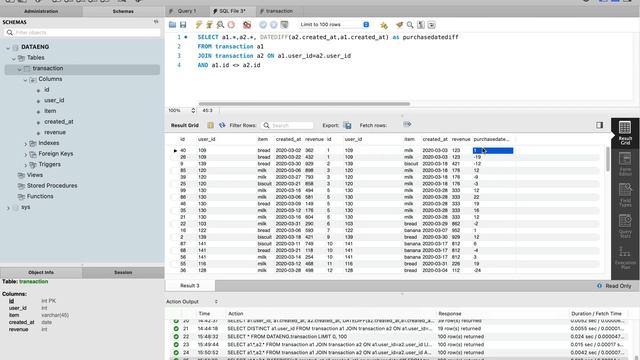Viewport: 640px width, 360px height.
Task: Expand the Foreign Keys node
Action: click(26, 154)
